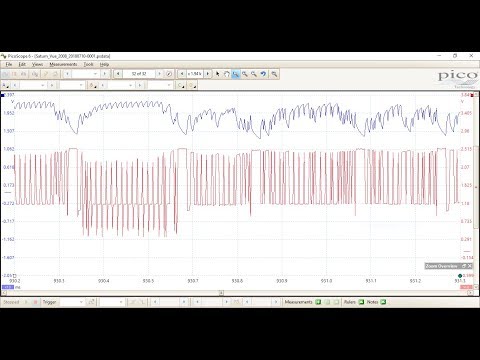Image resolution: width=480 pixels, height=360 pixels.
Task: Restore the Zoom Overview panel
Action: [x=464, y=266]
